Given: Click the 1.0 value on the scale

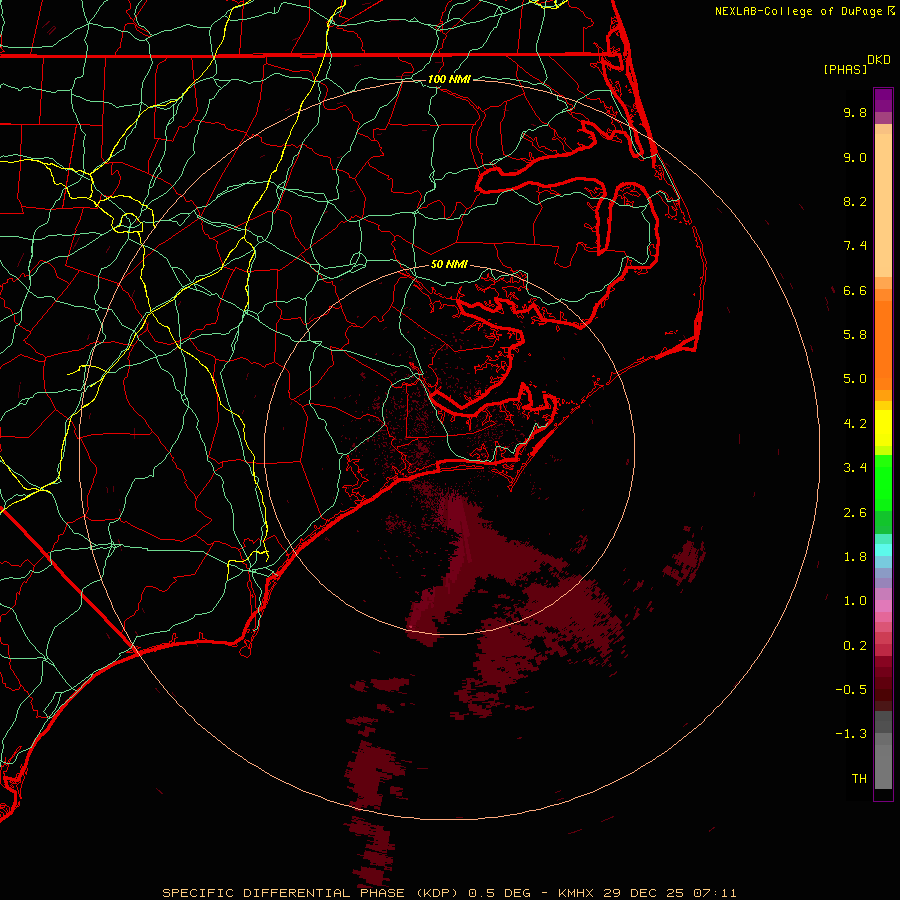Looking at the screenshot, I should click(x=855, y=601).
